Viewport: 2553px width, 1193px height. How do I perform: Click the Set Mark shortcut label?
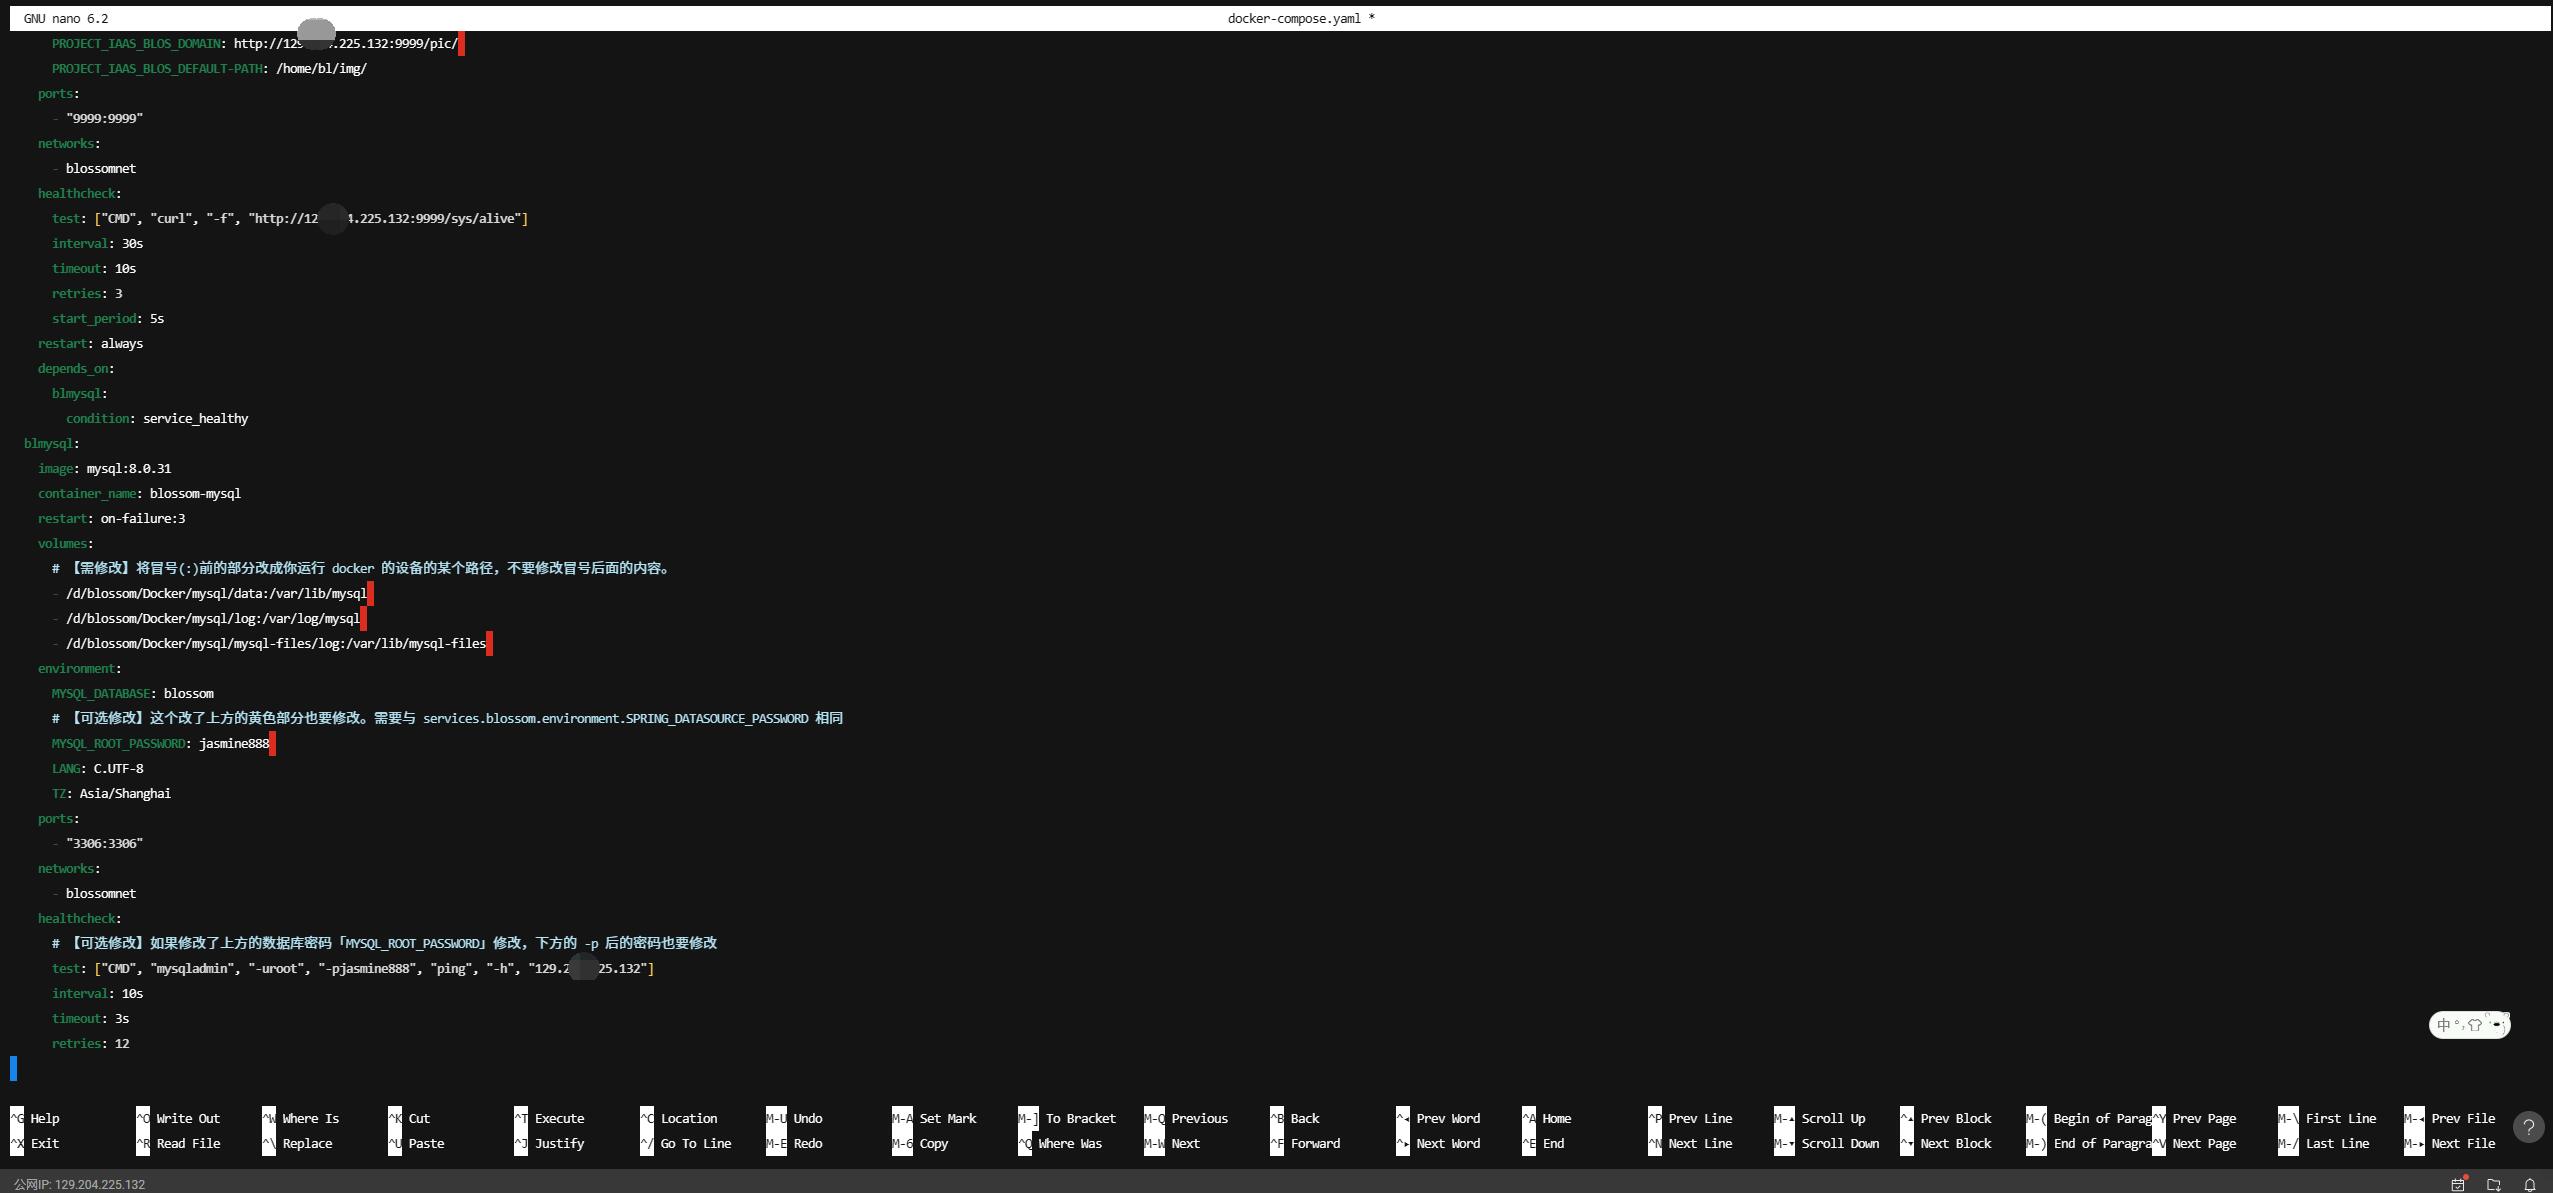pyautogui.click(x=947, y=1118)
